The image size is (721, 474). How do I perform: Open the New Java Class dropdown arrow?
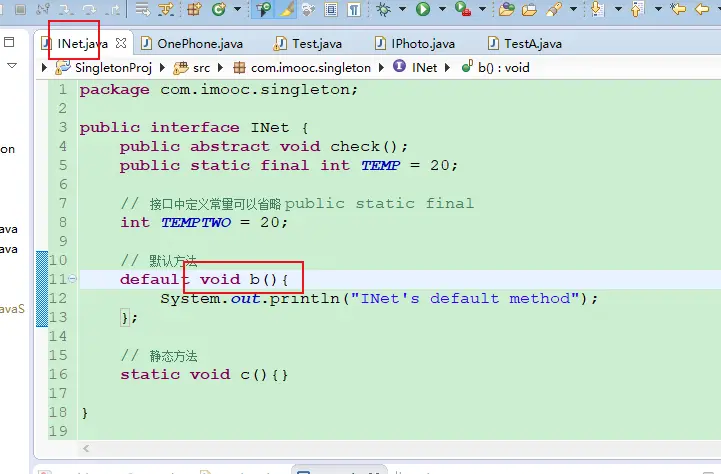point(237,9)
